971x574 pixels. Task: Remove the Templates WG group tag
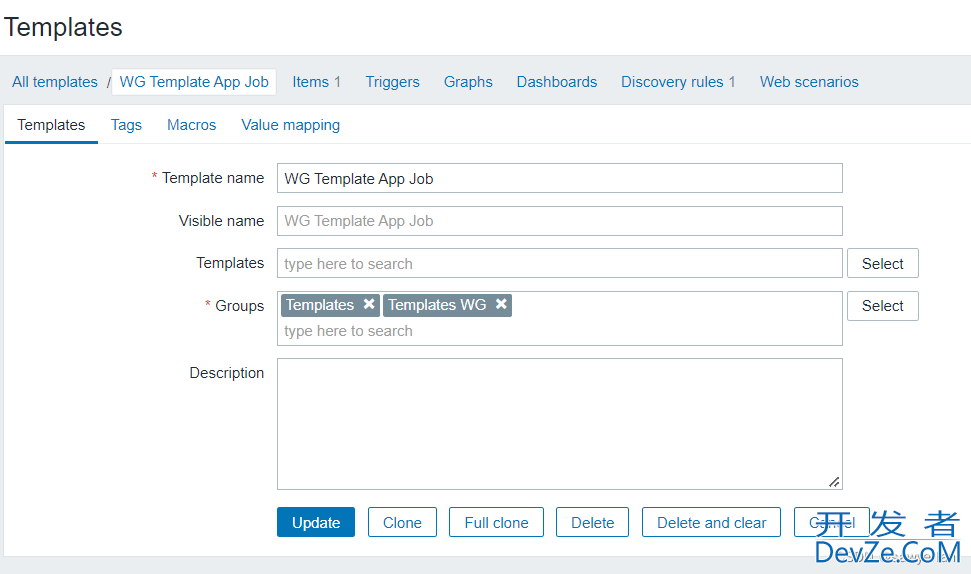pos(501,304)
